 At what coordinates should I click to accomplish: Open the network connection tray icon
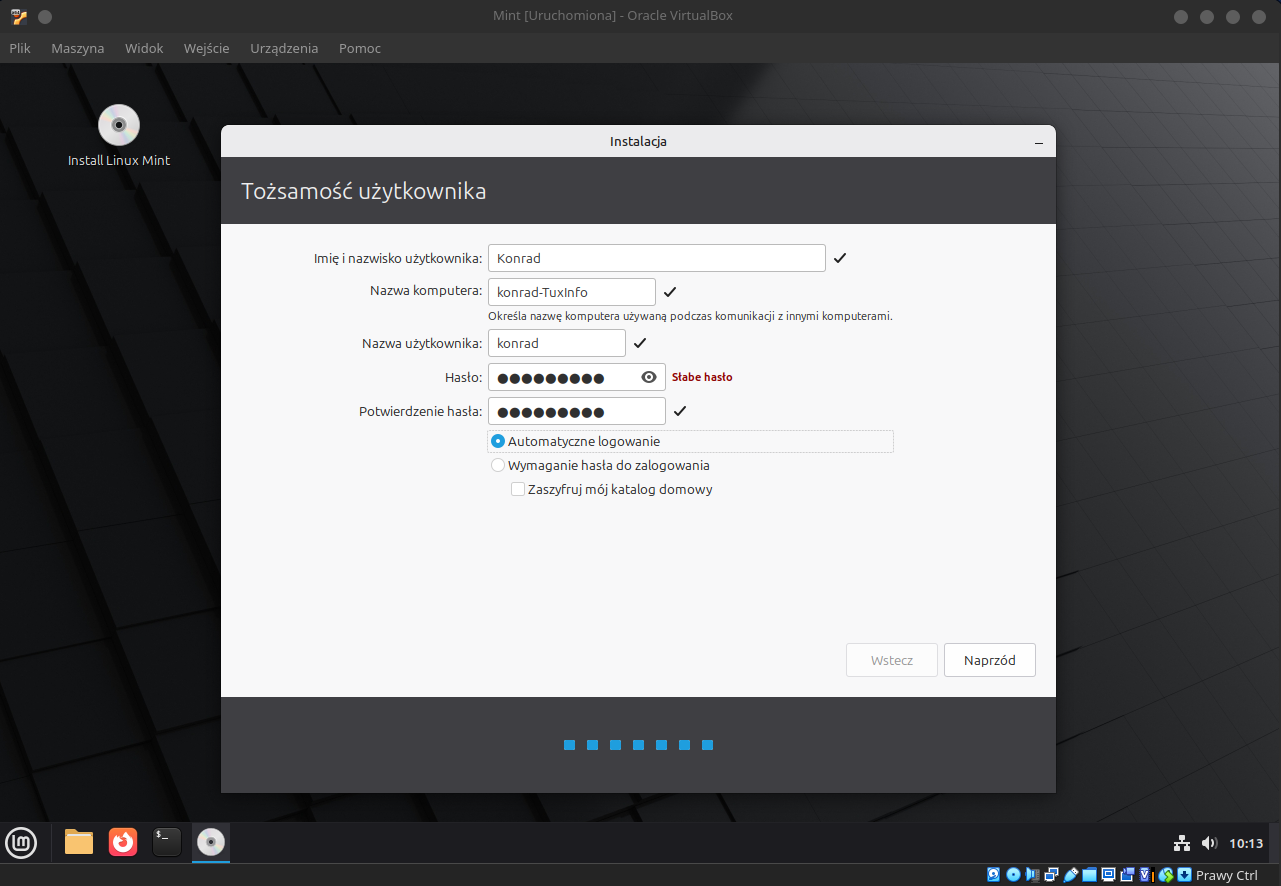click(1181, 843)
